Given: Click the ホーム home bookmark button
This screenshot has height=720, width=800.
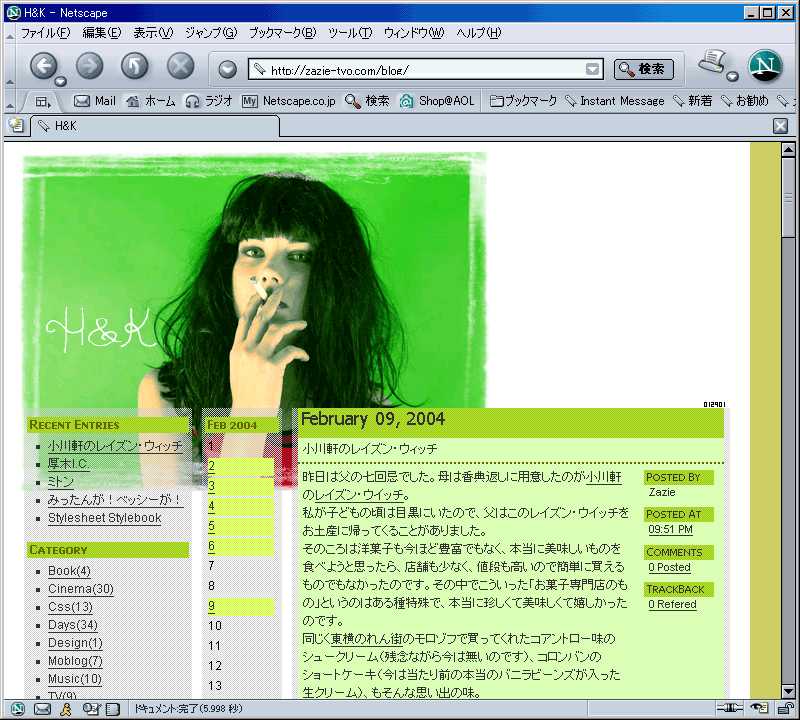Looking at the screenshot, I should point(151,101).
